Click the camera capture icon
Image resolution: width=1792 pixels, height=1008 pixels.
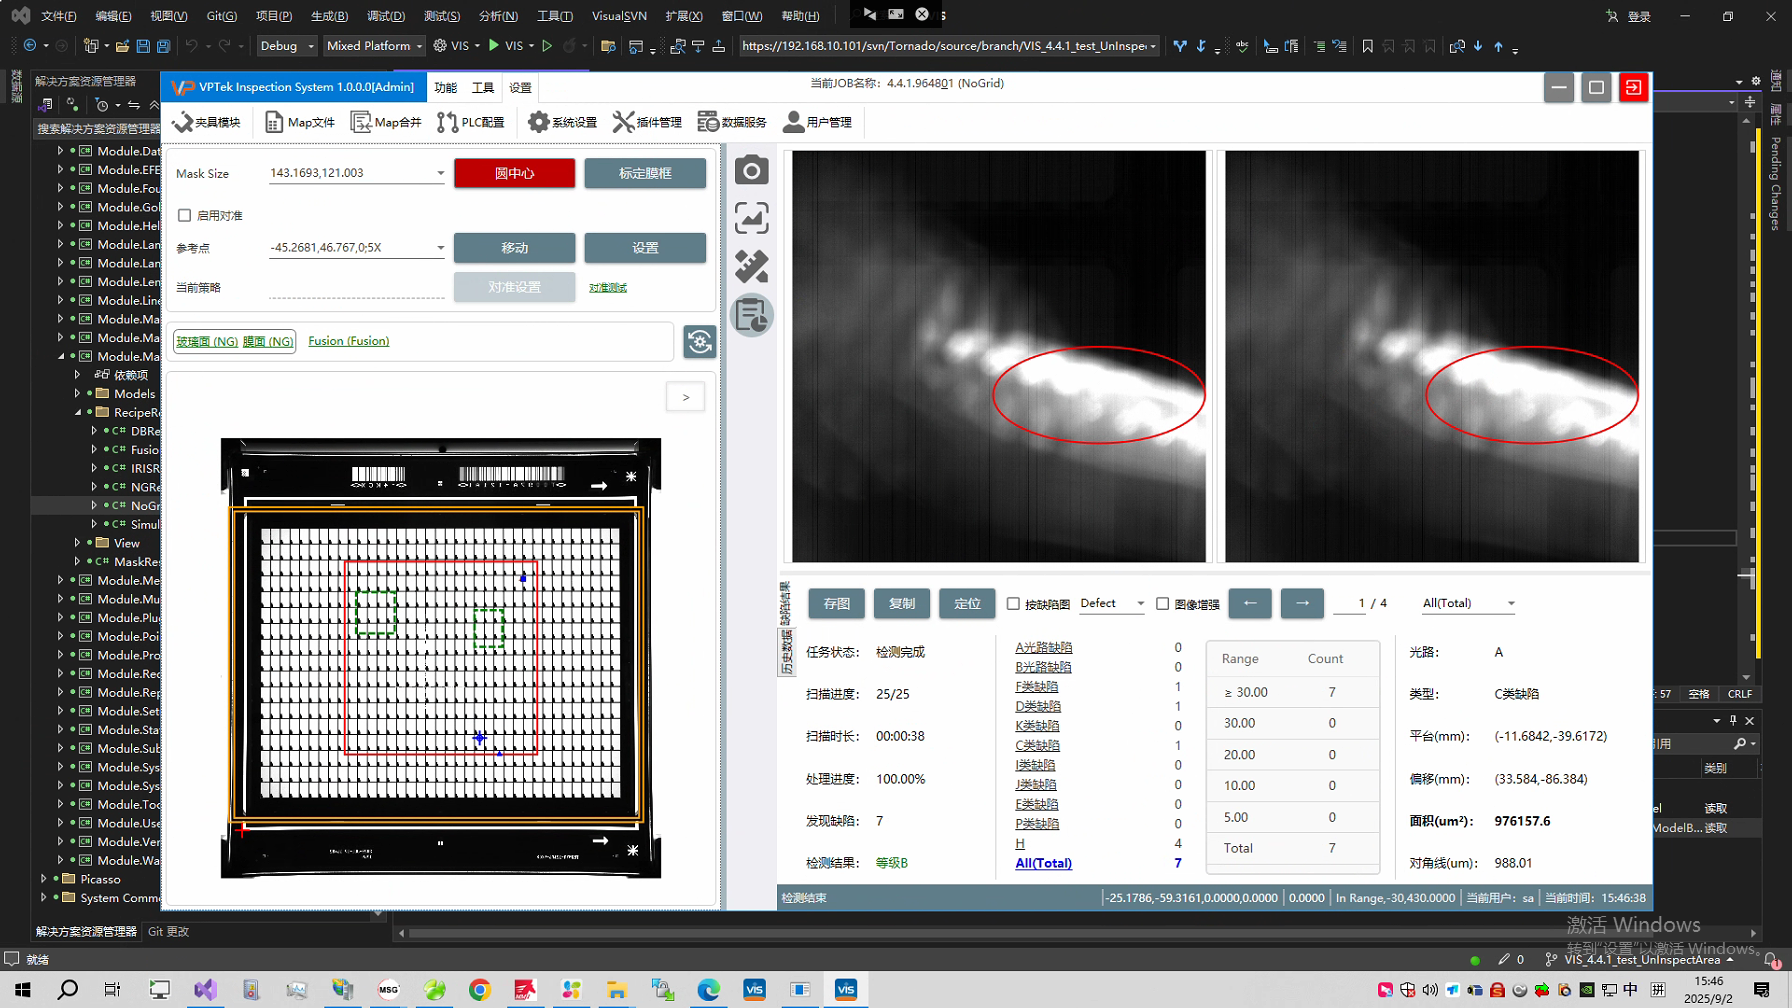(x=751, y=171)
